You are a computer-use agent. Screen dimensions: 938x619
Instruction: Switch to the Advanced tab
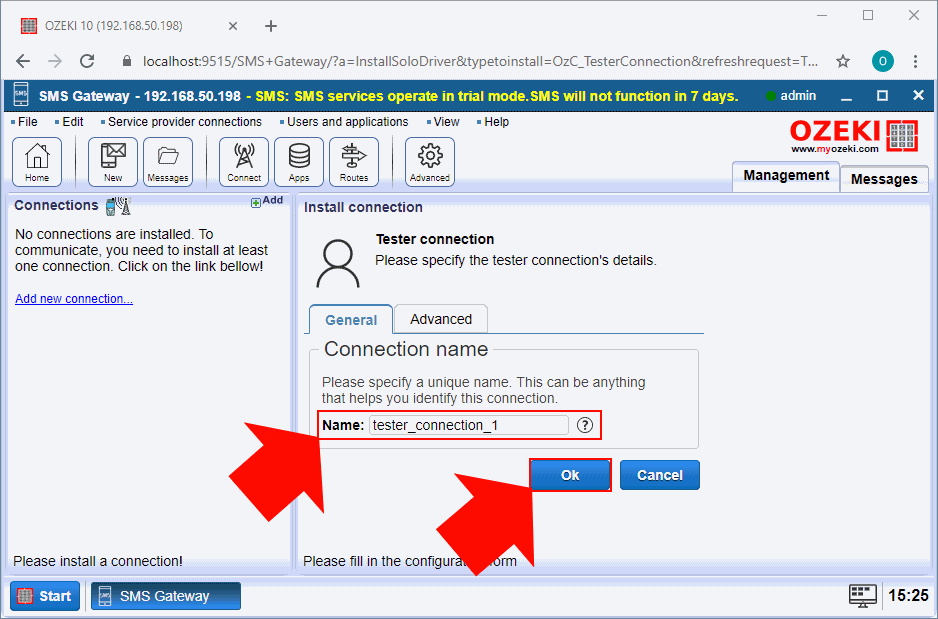pyautogui.click(x=441, y=319)
